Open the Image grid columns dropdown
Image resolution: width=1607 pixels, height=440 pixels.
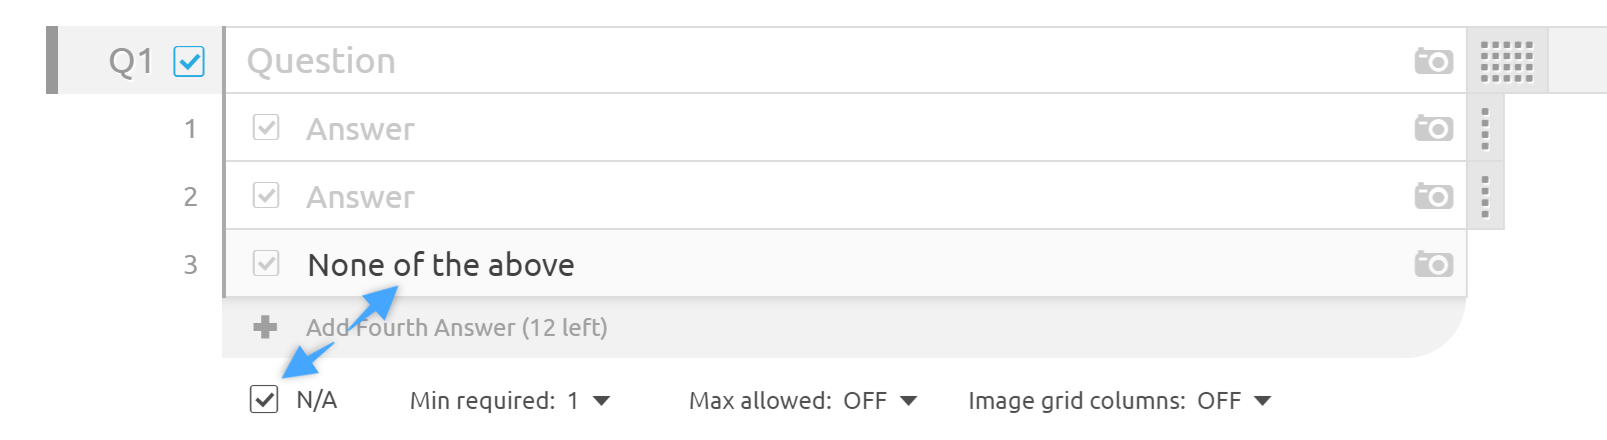pyautogui.click(x=1262, y=401)
